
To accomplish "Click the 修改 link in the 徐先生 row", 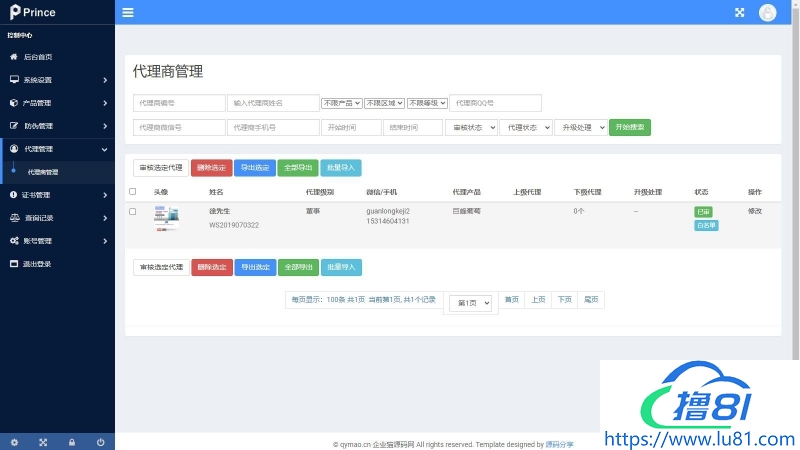I will point(755,211).
